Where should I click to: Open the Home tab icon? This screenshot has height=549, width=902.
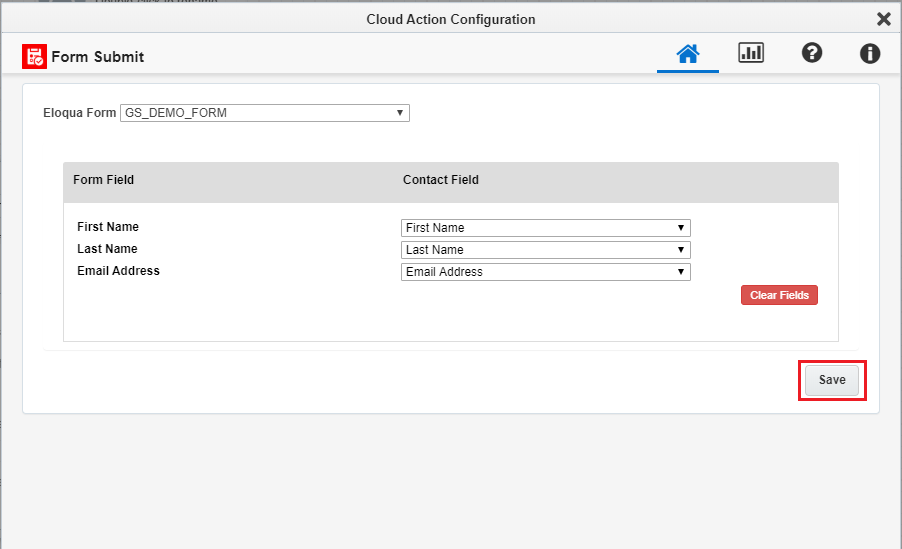(687, 54)
